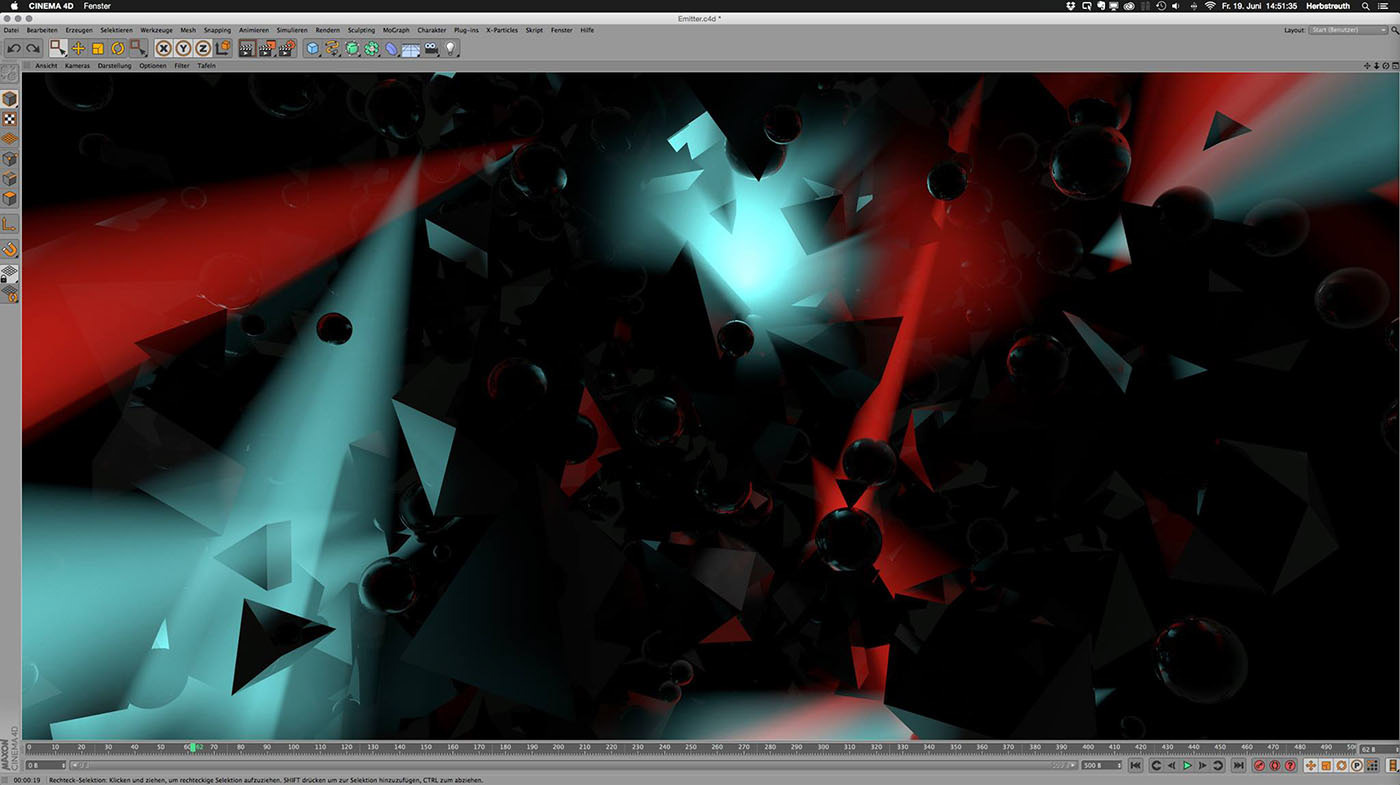Image resolution: width=1400 pixels, height=785 pixels.
Task: Activate the Scale tool in top toolbar
Action: 98,48
